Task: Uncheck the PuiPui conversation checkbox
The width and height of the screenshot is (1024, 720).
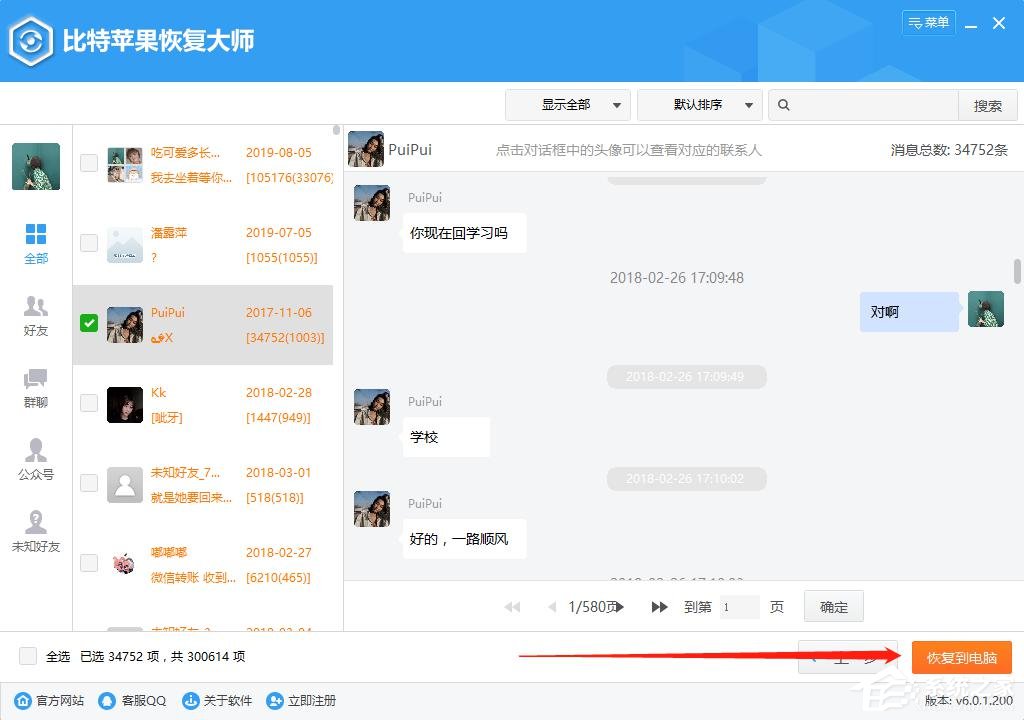Action: tap(88, 323)
